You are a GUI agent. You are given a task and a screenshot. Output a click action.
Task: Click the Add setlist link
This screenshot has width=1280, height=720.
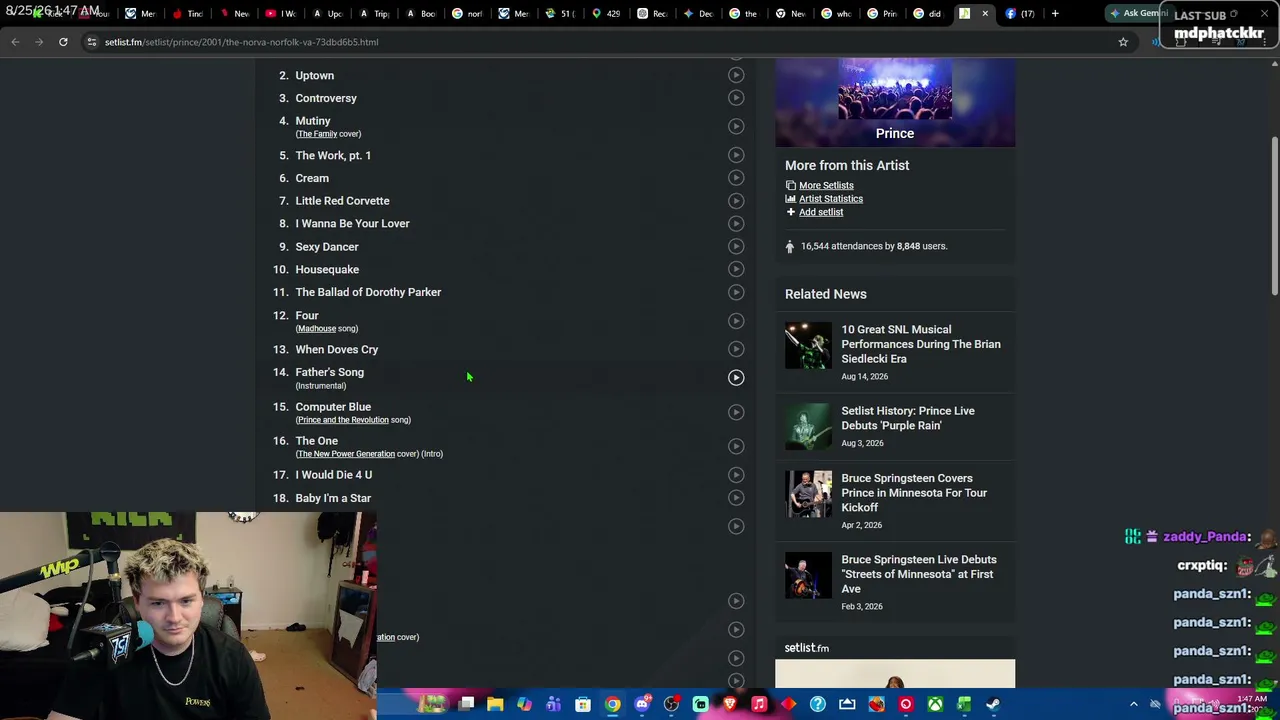[821, 212]
